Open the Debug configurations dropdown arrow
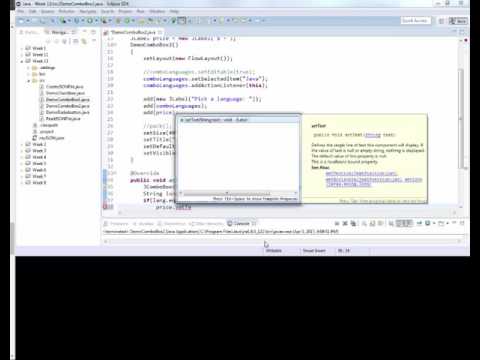Screen dimensions: 480x360 pos(82,21)
